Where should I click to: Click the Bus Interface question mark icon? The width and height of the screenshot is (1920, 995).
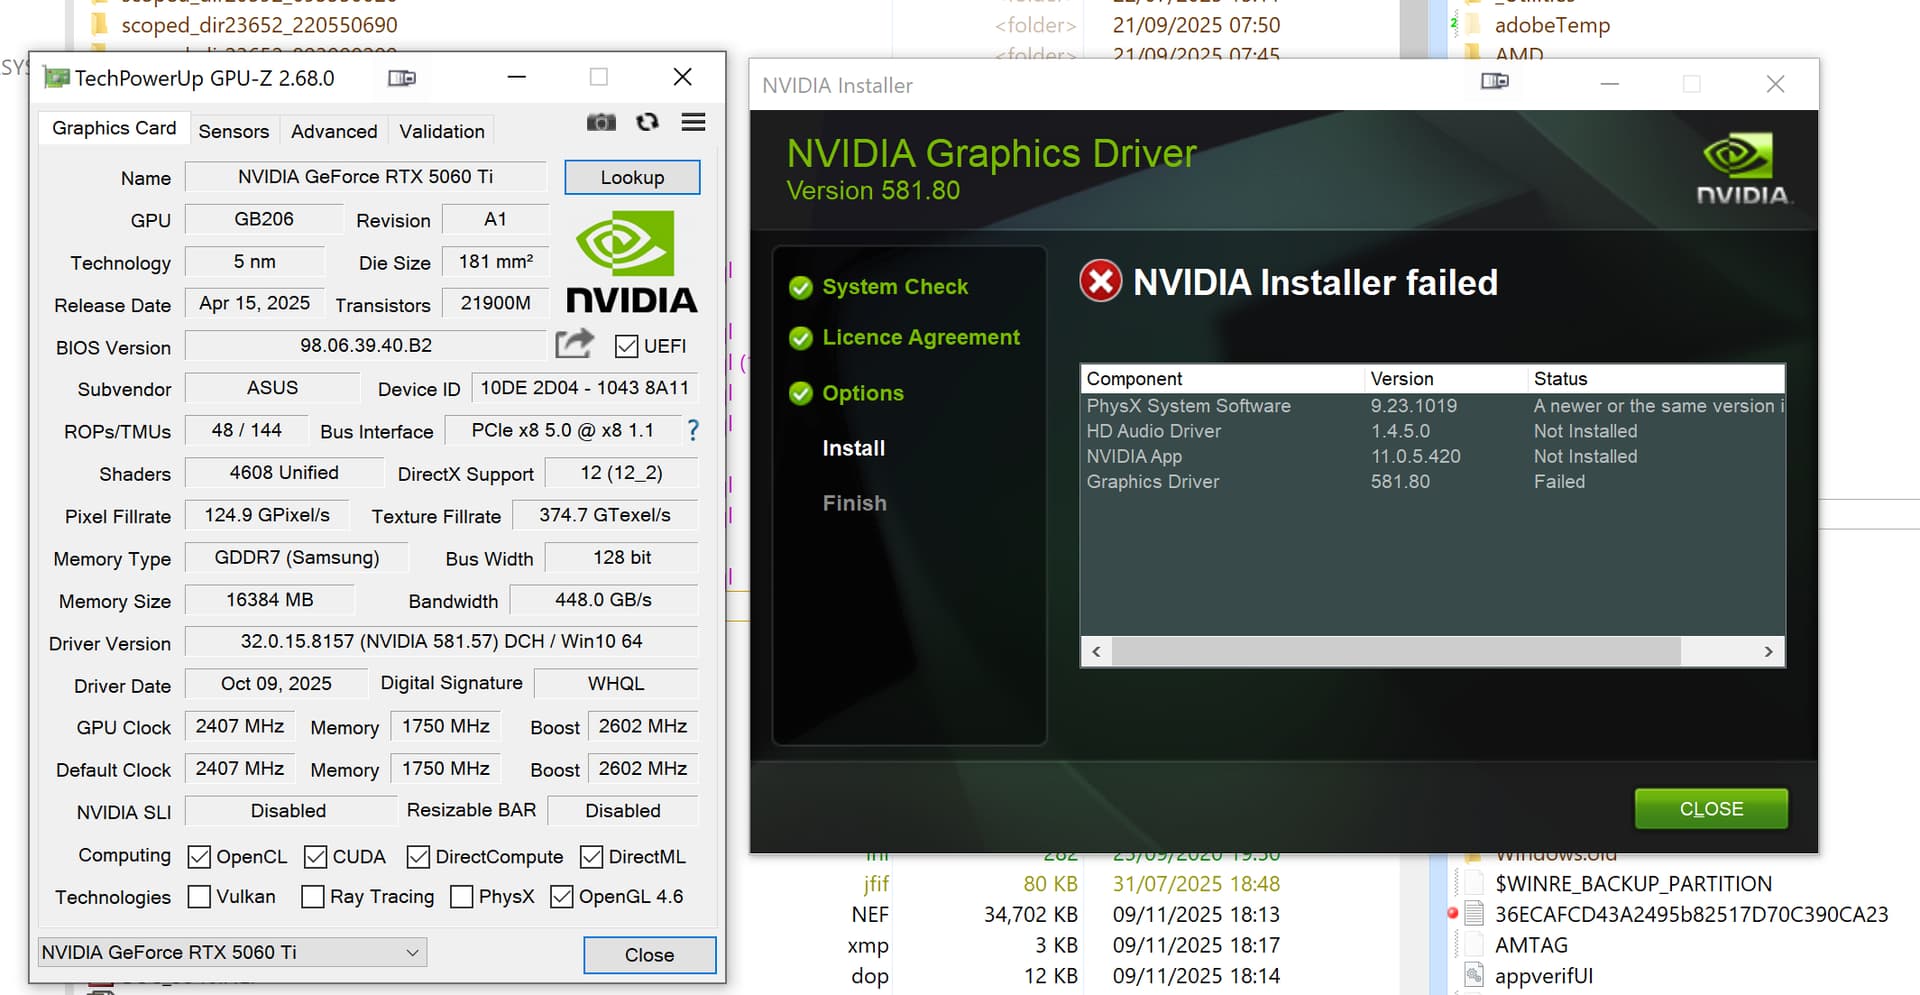(x=693, y=430)
